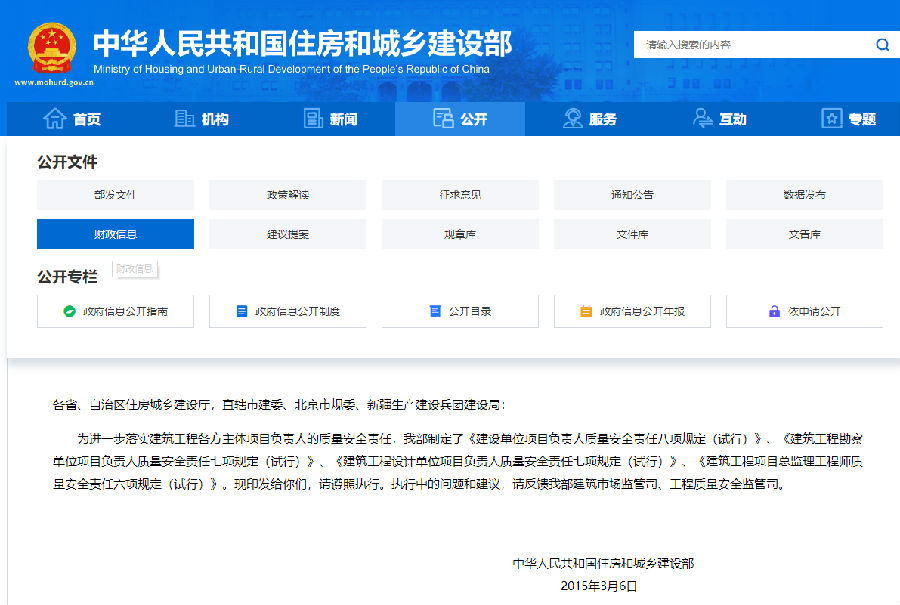The image size is (900, 605).
Task: Select the 互动 person-chat icon
Action: pyautogui.click(x=702, y=119)
